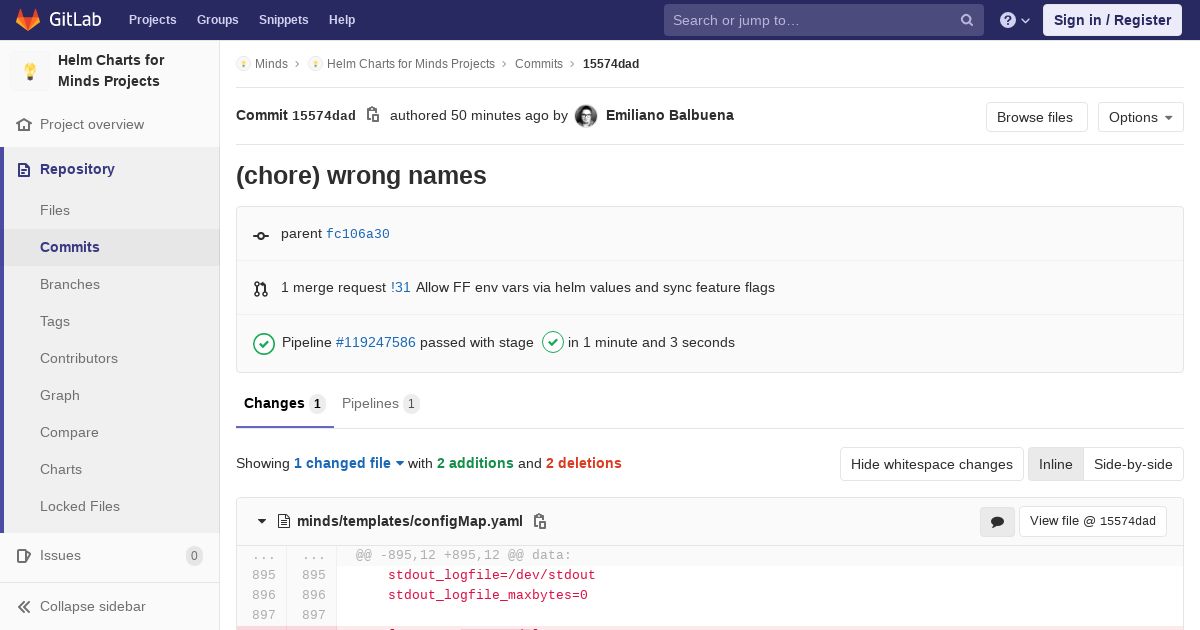Viewport: 1200px width, 630px height.
Task: Click Emiliano Balbuena's avatar
Action: [x=586, y=116]
